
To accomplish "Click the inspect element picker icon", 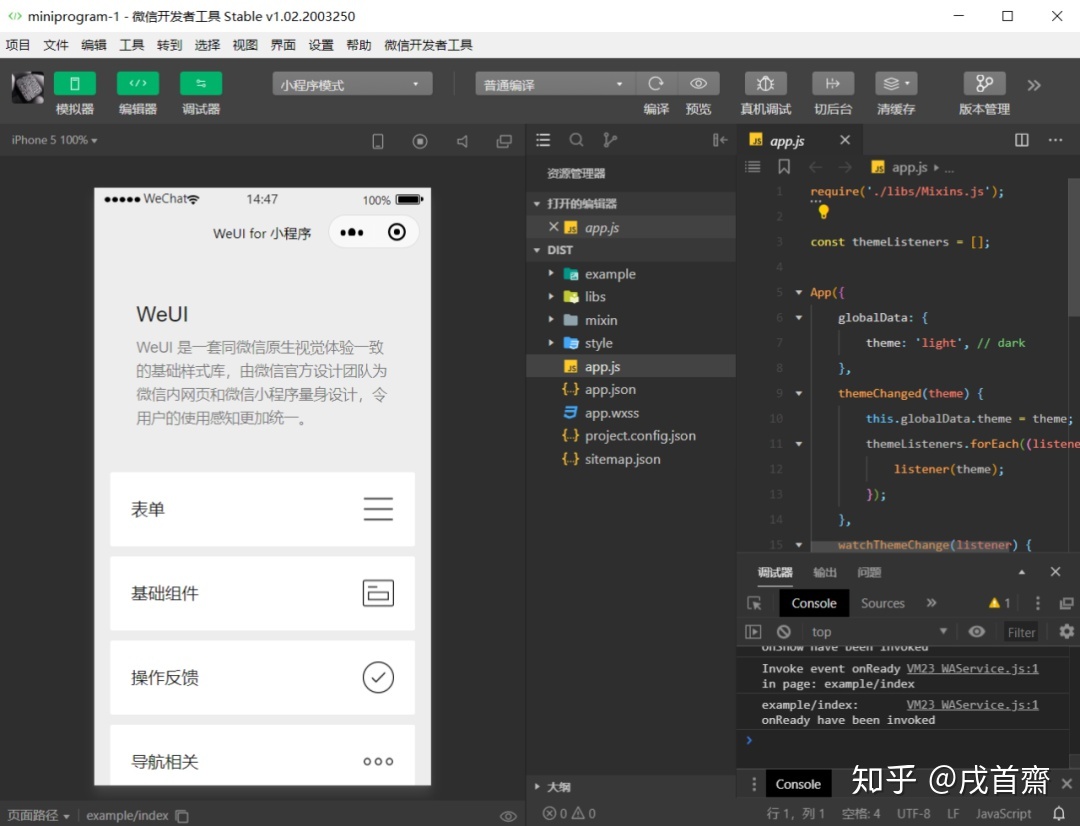I will pyautogui.click(x=754, y=603).
